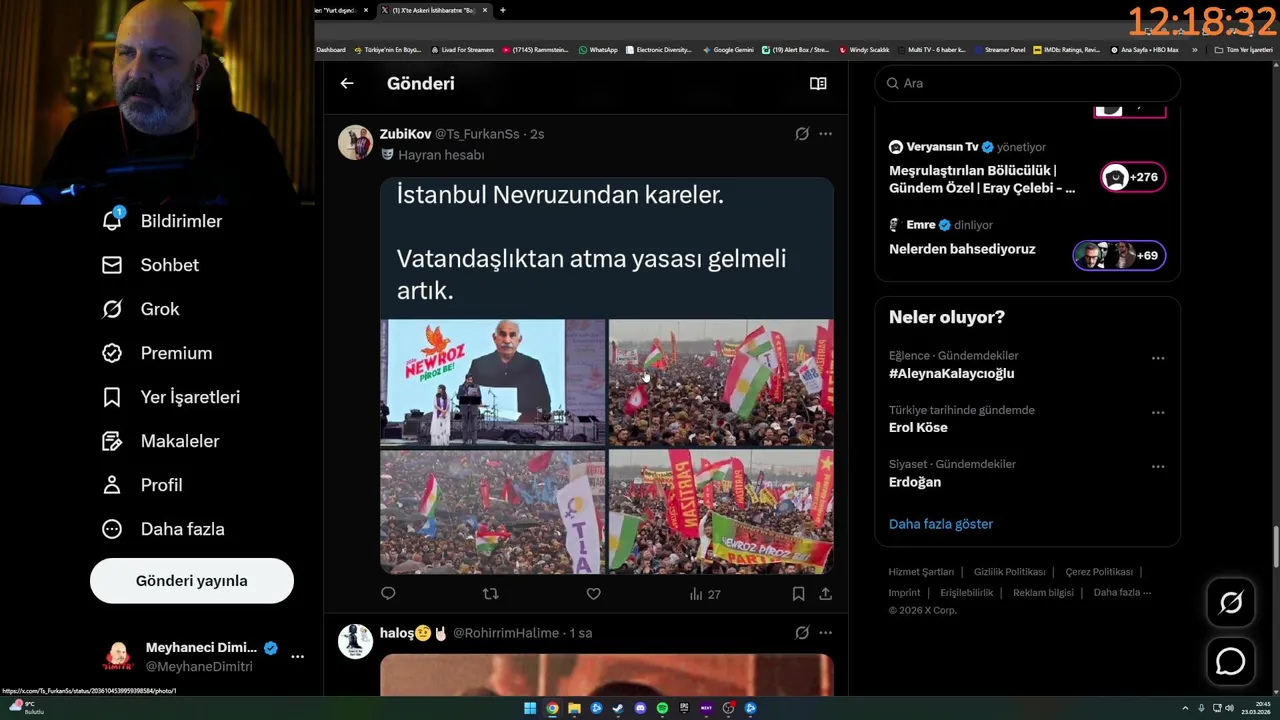Share ZubiKov's post
The width and height of the screenshot is (1280, 720).
pyautogui.click(x=826, y=594)
